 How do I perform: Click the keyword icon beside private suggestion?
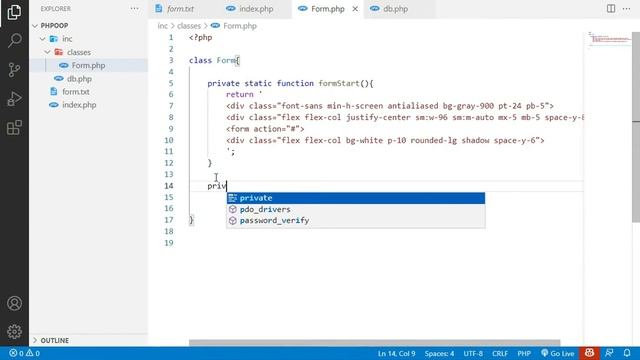click(x=233, y=198)
